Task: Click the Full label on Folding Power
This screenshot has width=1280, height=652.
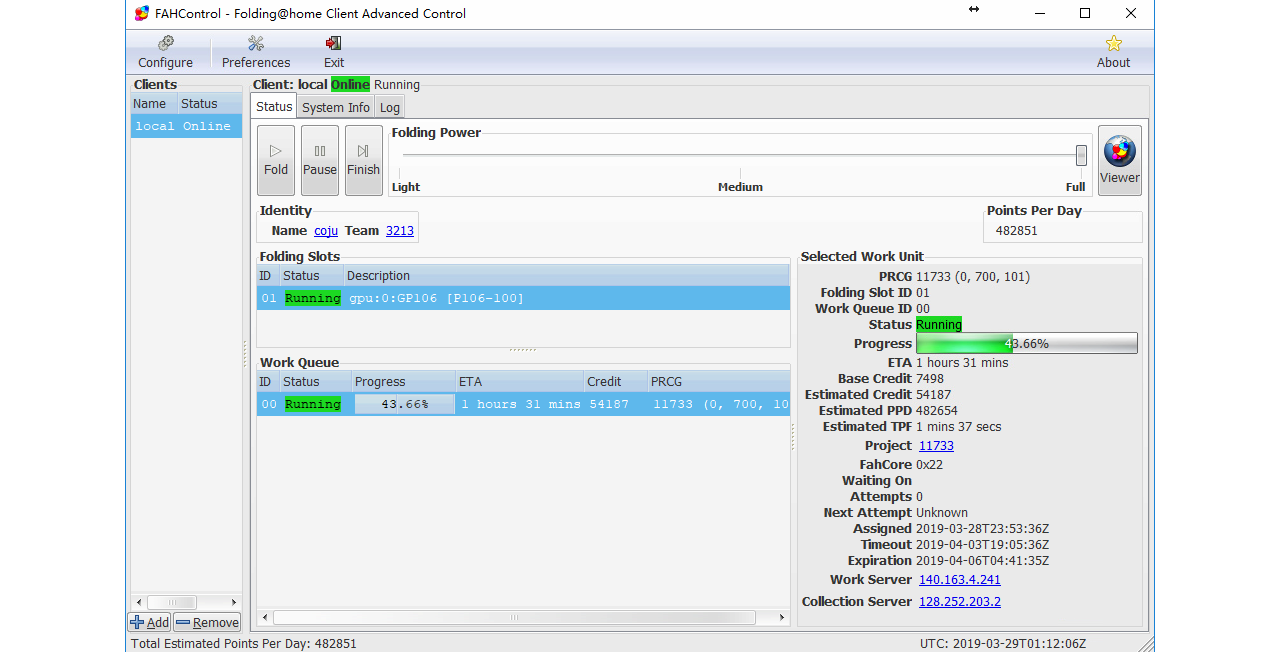Action: point(1076,187)
